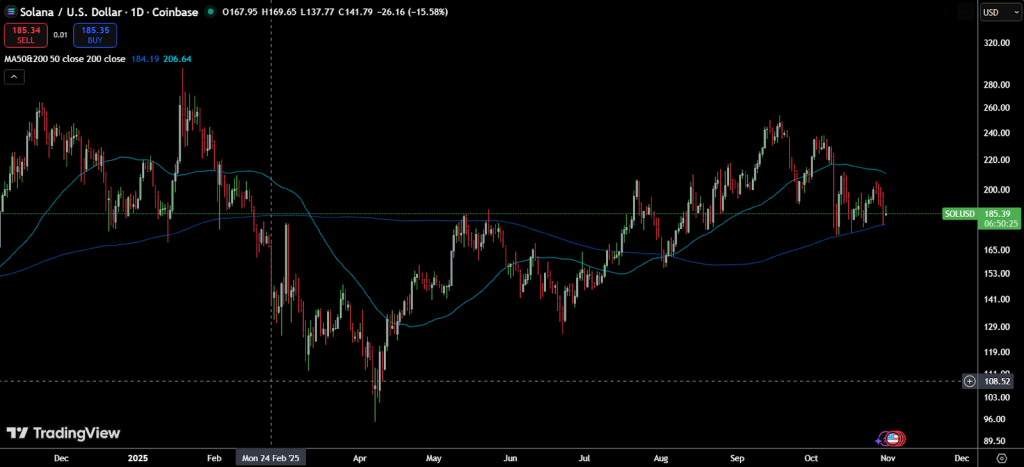The width and height of the screenshot is (1024, 467).
Task: Click the 206.64 MA200 value in legend
Action: point(178,59)
